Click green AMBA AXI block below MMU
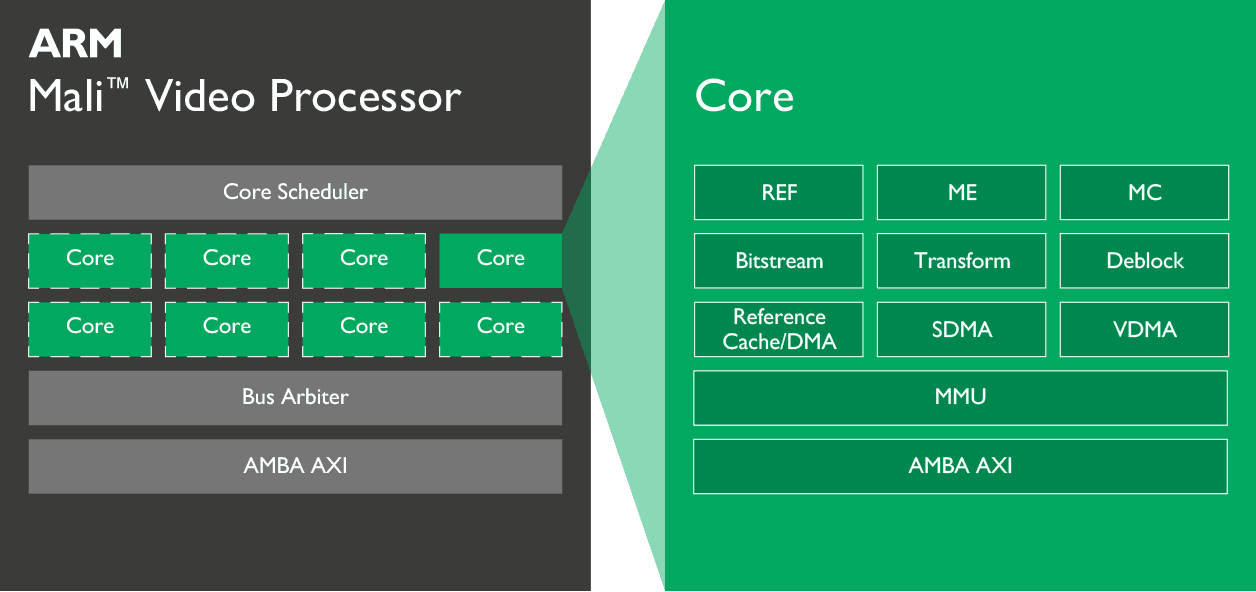Screen dimensions: 1256x592 tap(961, 466)
